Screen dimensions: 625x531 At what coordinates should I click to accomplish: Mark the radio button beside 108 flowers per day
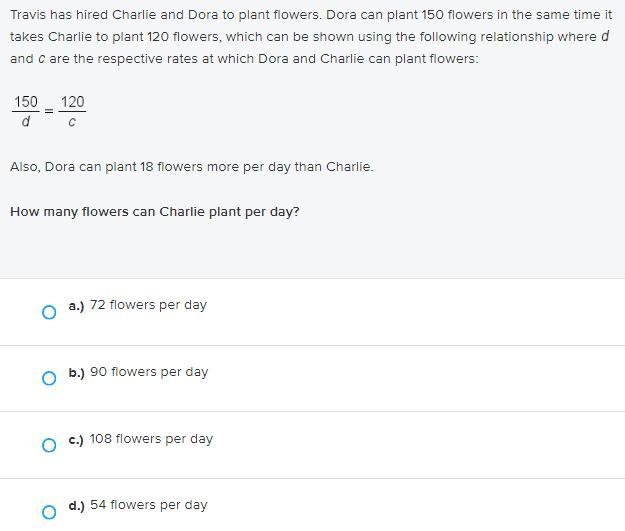49,445
